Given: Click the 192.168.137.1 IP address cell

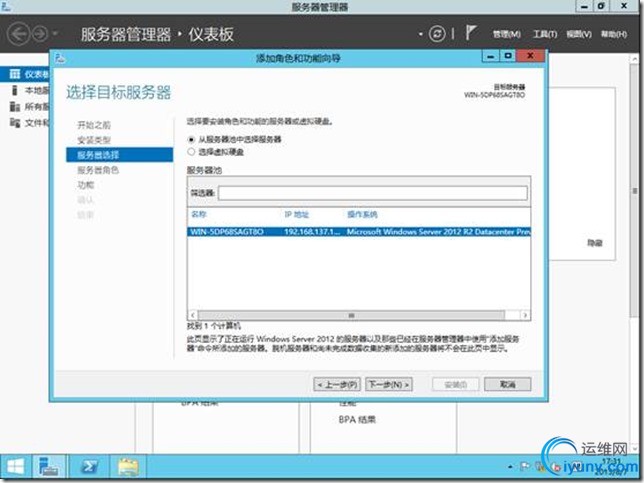Looking at the screenshot, I should 312,232.
